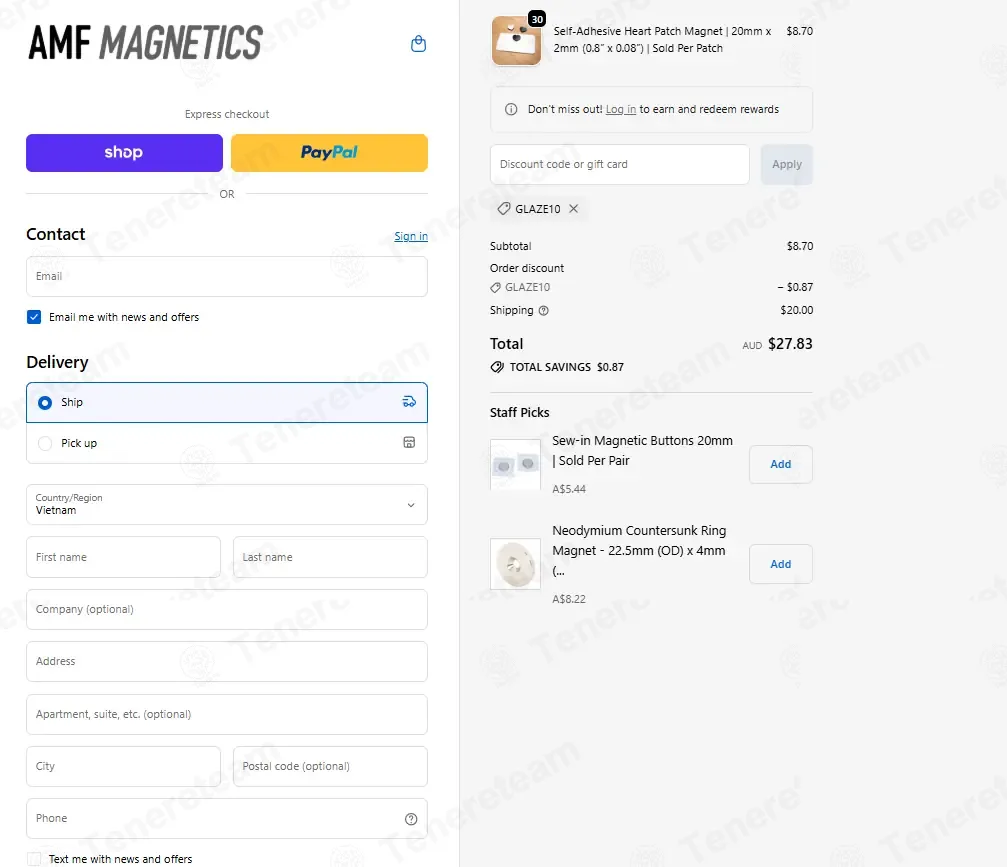The height and width of the screenshot is (867, 1007).
Task: Click the Heart Patch Magnet product thumbnail
Action: coord(516,40)
